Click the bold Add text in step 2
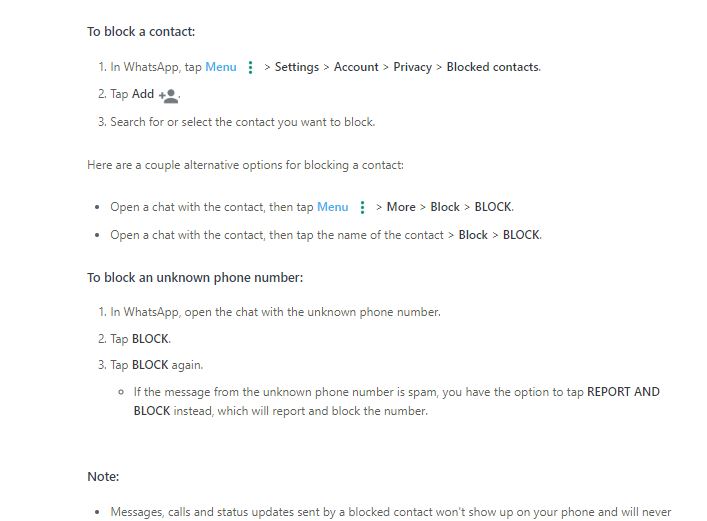The width and height of the screenshot is (707, 521). tap(143, 95)
